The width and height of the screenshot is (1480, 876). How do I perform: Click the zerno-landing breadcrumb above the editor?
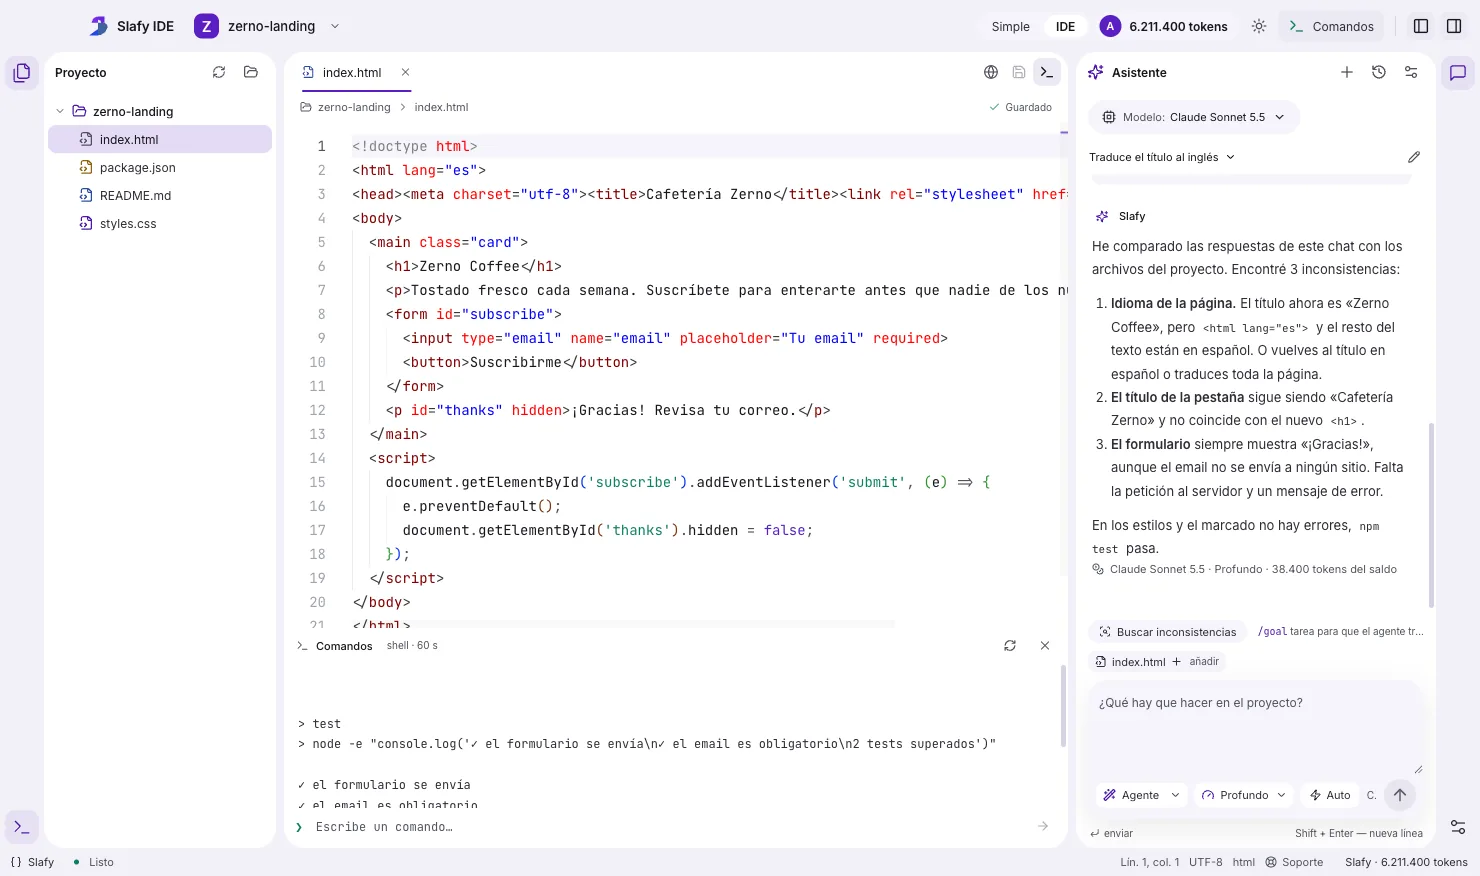(x=354, y=107)
